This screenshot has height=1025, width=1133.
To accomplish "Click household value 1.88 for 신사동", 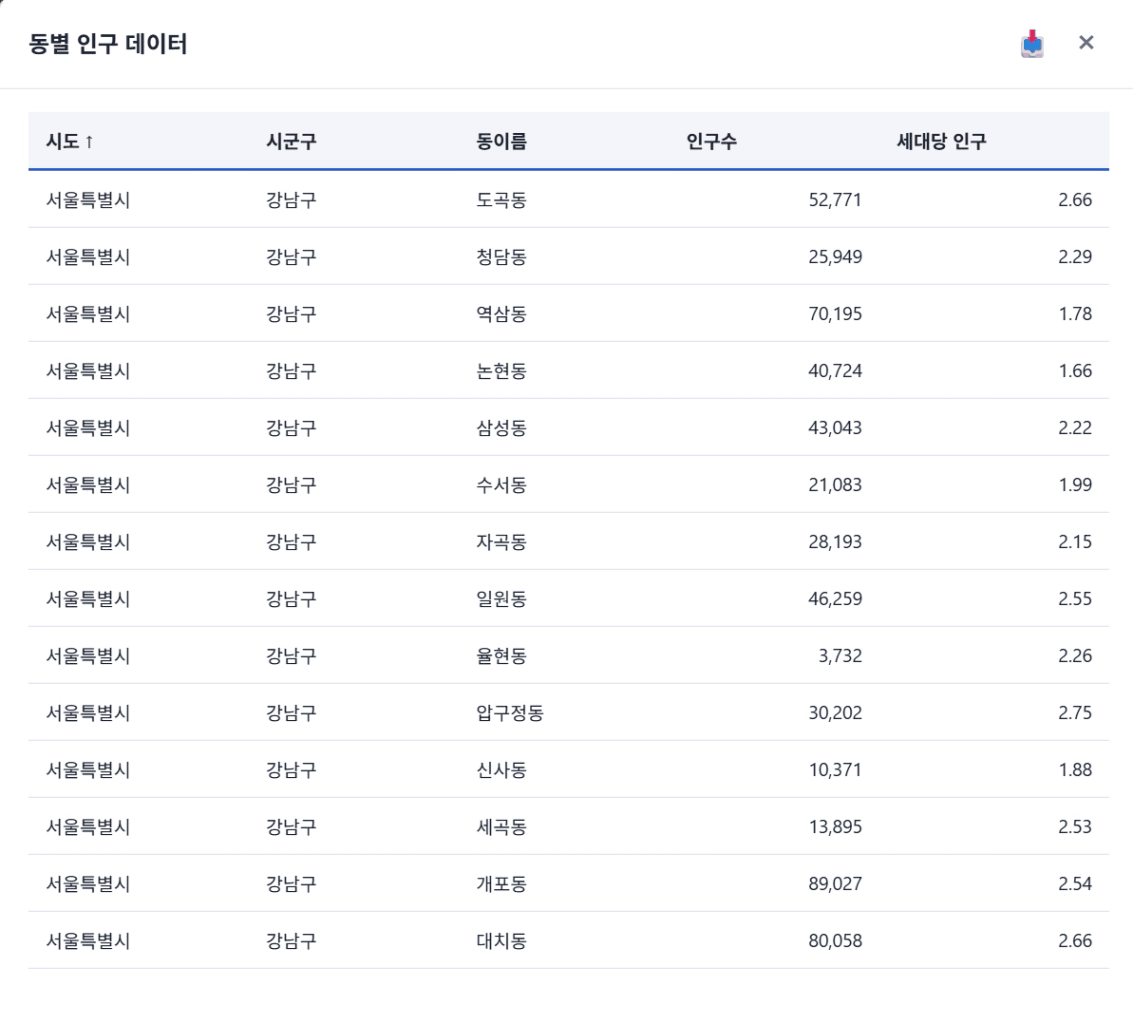I will tap(1074, 770).
